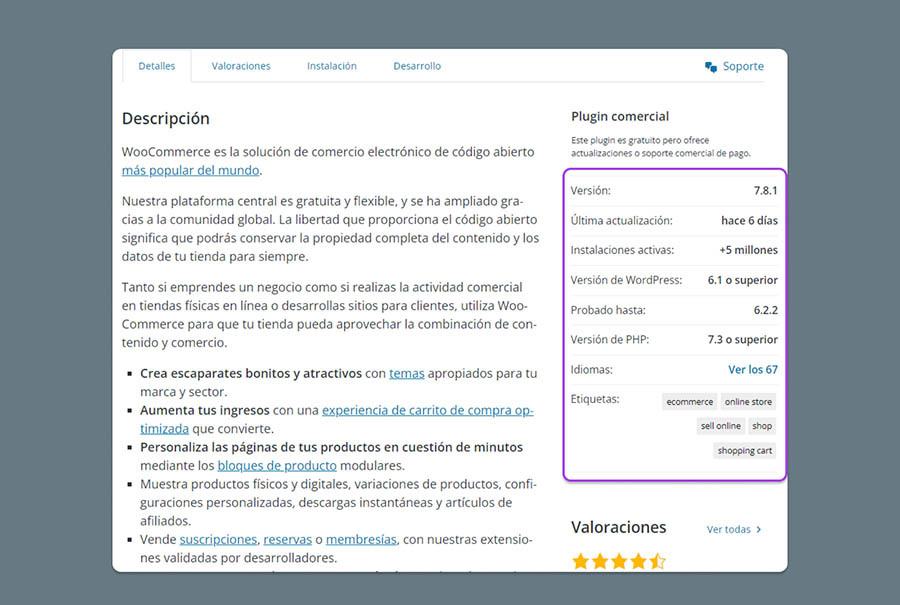
Task: Go to the Desarrollo tab
Action: pyautogui.click(x=417, y=66)
